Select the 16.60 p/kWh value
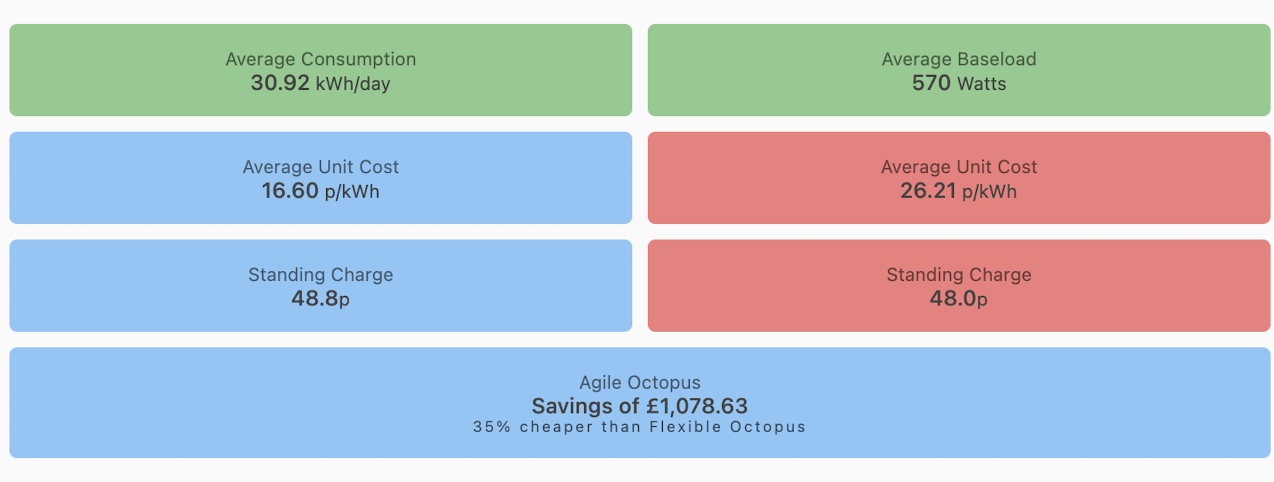 tap(320, 191)
